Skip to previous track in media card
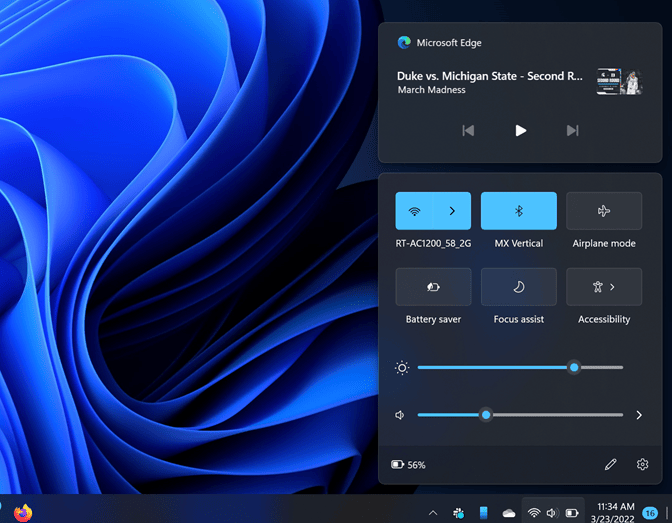The height and width of the screenshot is (523, 672). [x=468, y=130]
